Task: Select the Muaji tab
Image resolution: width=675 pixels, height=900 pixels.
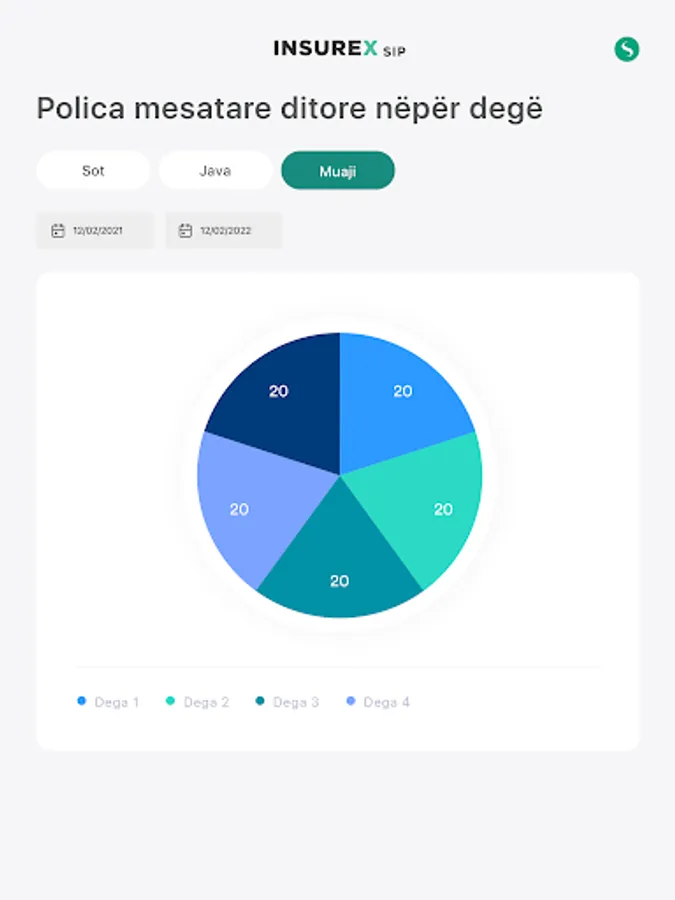Action: click(338, 170)
